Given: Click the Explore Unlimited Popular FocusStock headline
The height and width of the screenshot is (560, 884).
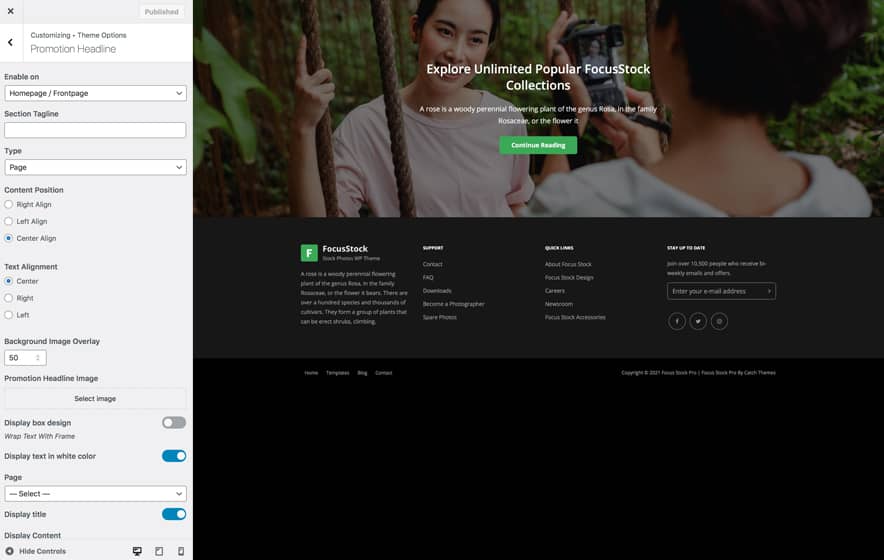Looking at the screenshot, I should pos(538,77).
